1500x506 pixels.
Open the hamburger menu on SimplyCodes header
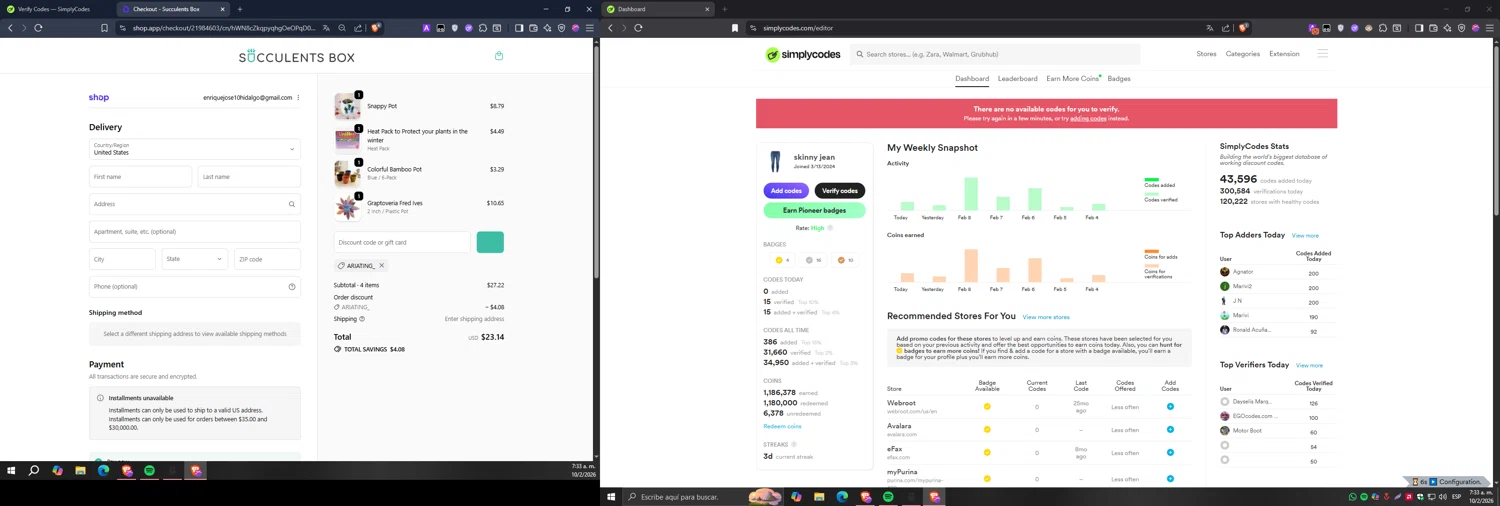[x=1322, y=54]
